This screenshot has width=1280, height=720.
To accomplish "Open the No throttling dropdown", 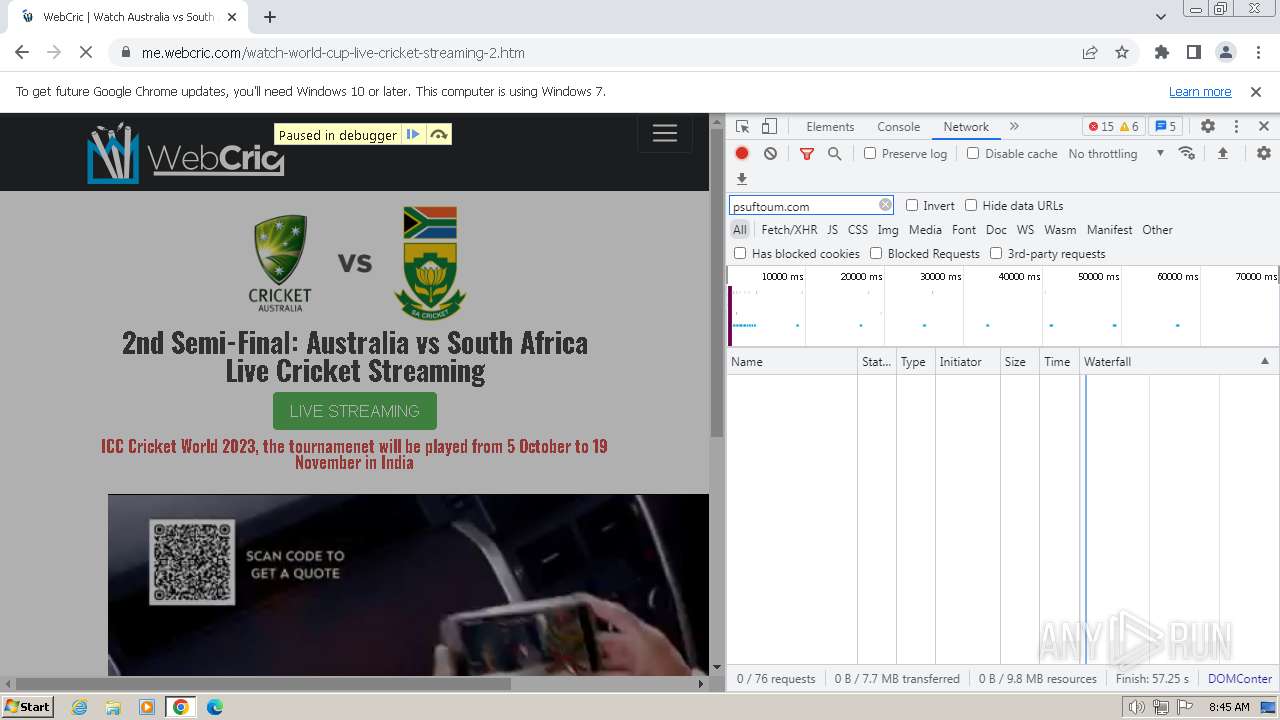I will tap(1116, 154).
